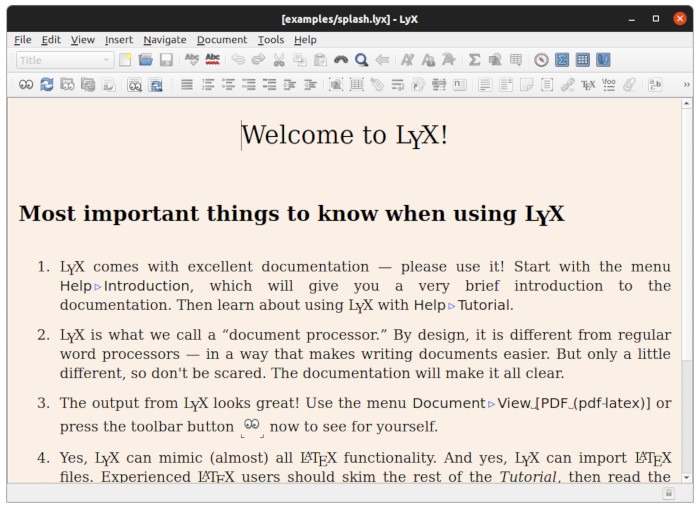Image resolution: width=700 pixels, height=509 pixels.
Task: Enable forward search icon
Action: click(108, 84)
